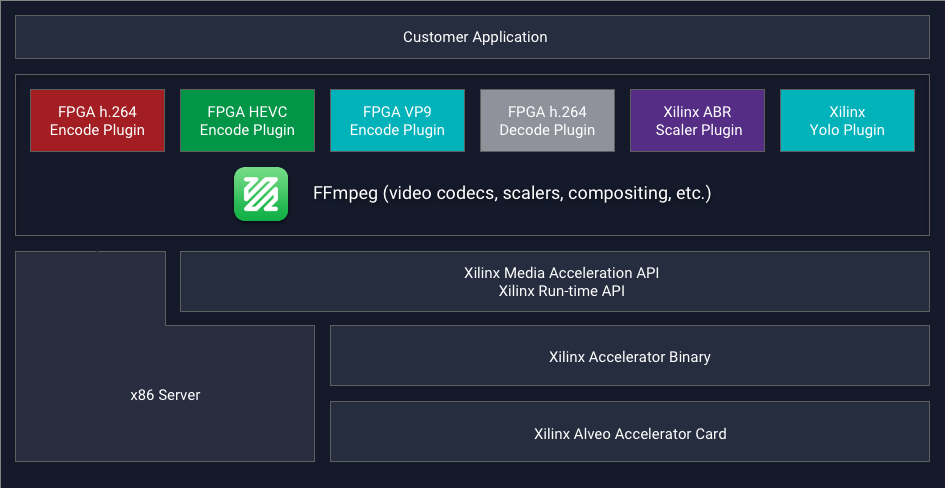Click the green FFmpeg logo icon

pos(261,194)
